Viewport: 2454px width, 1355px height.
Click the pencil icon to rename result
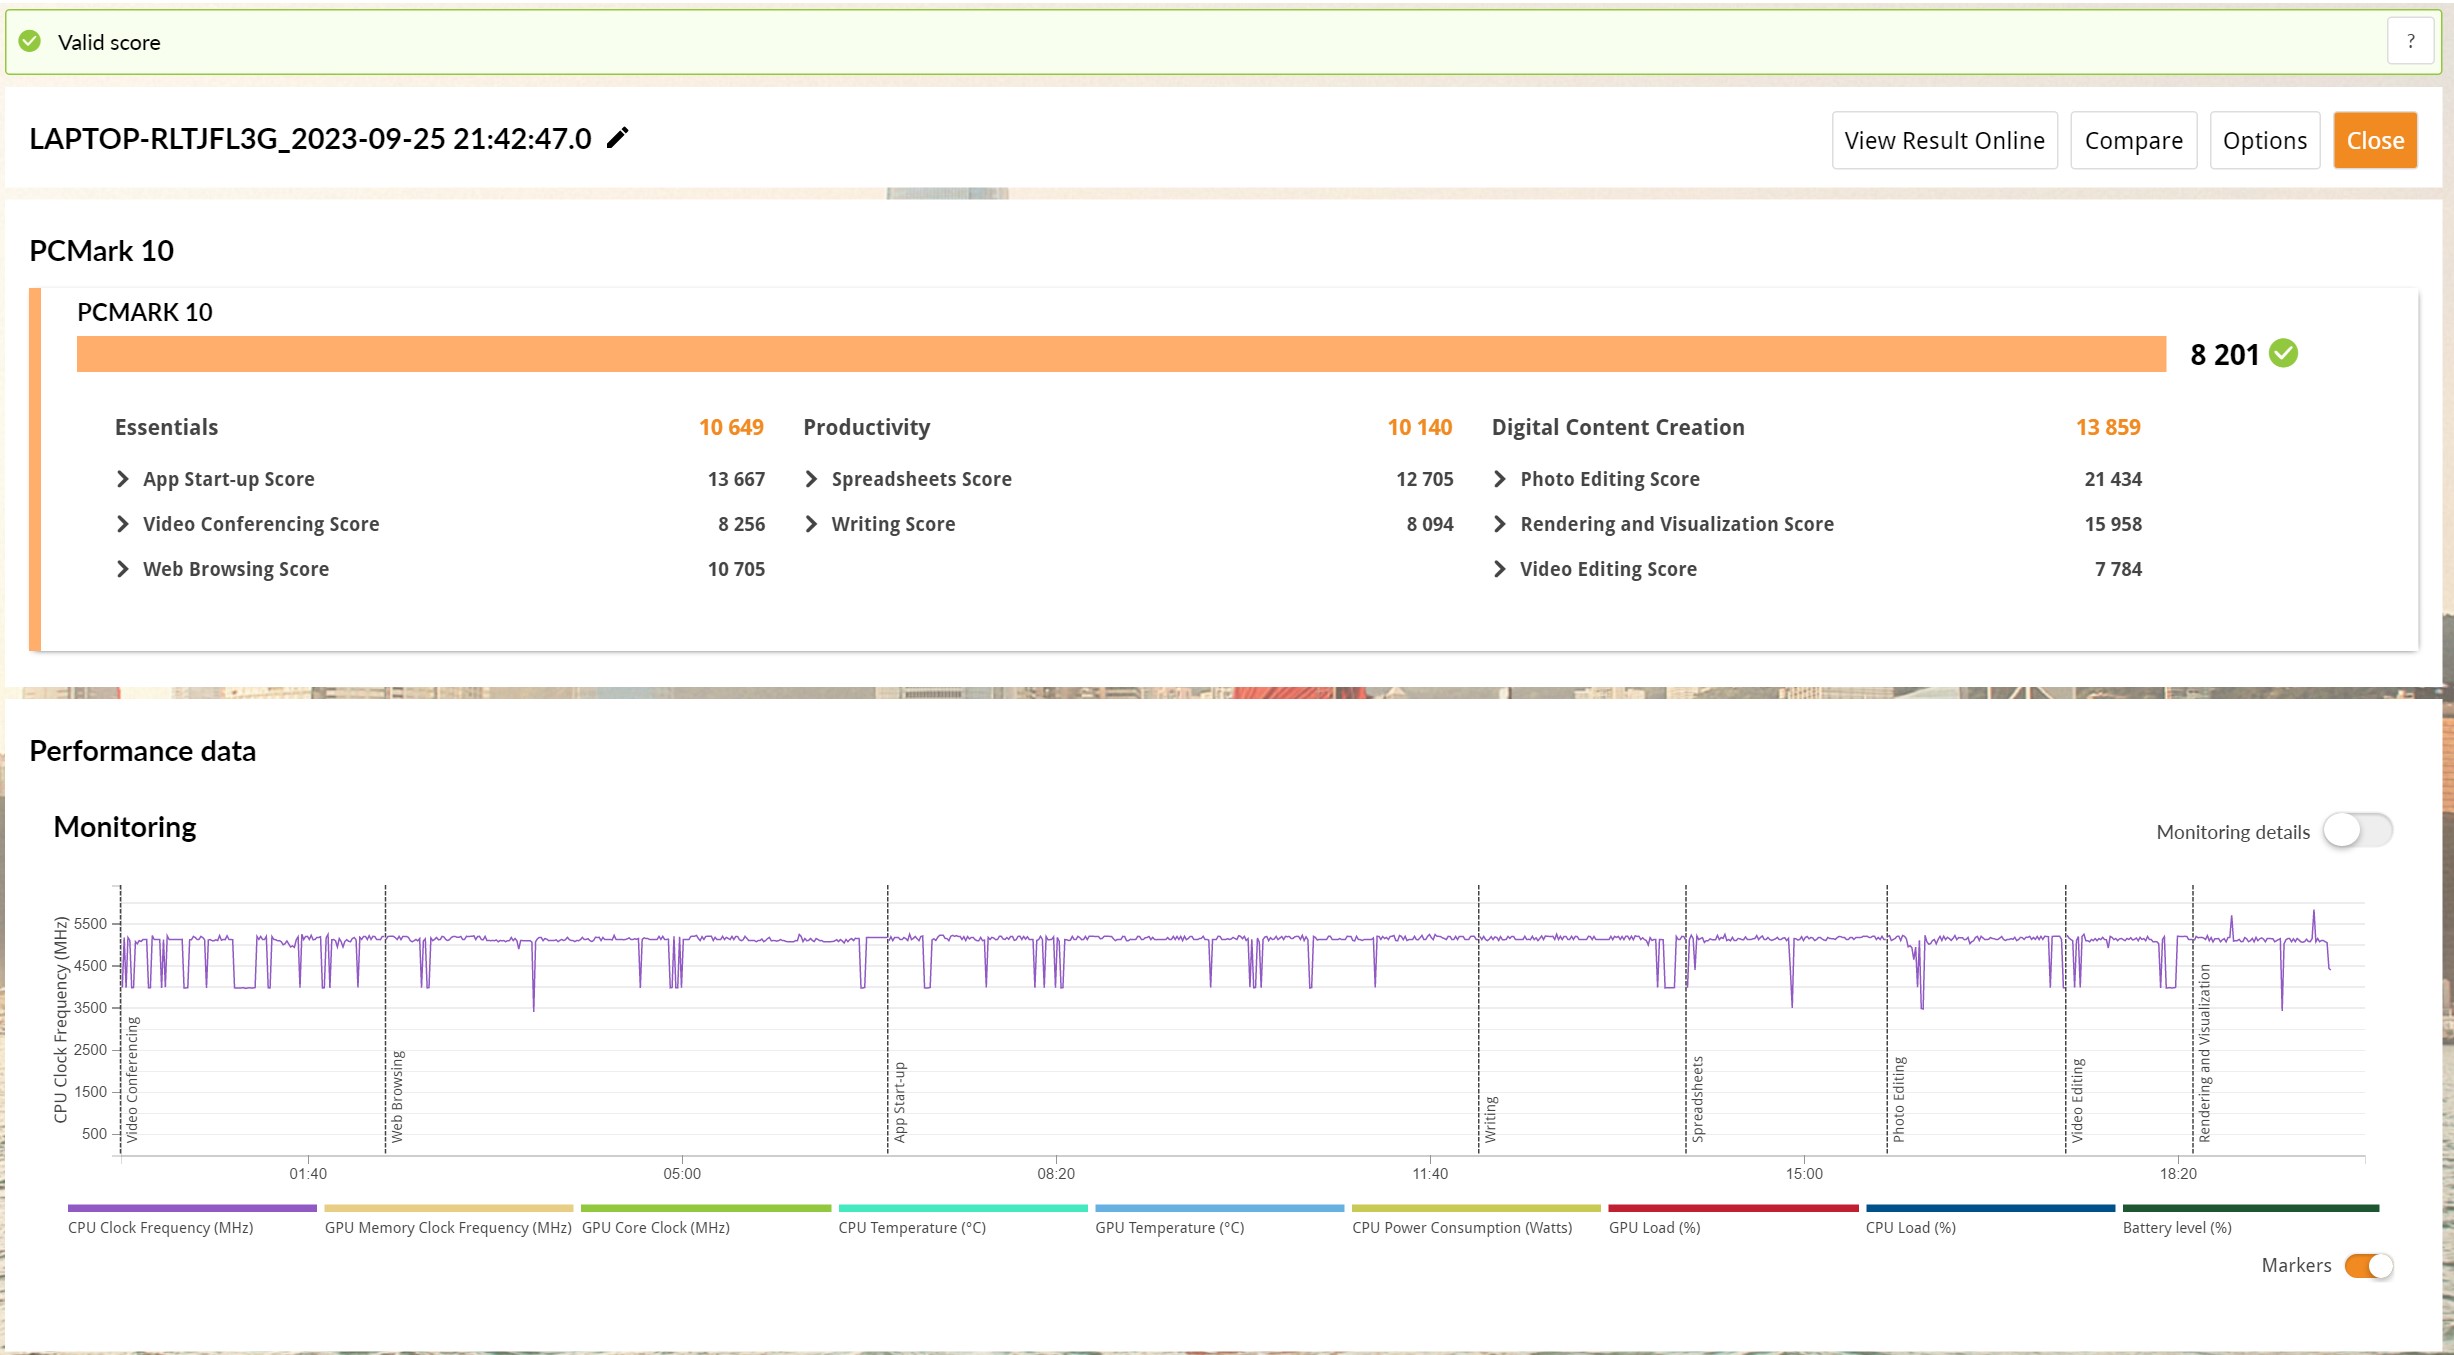click(618, 138)
